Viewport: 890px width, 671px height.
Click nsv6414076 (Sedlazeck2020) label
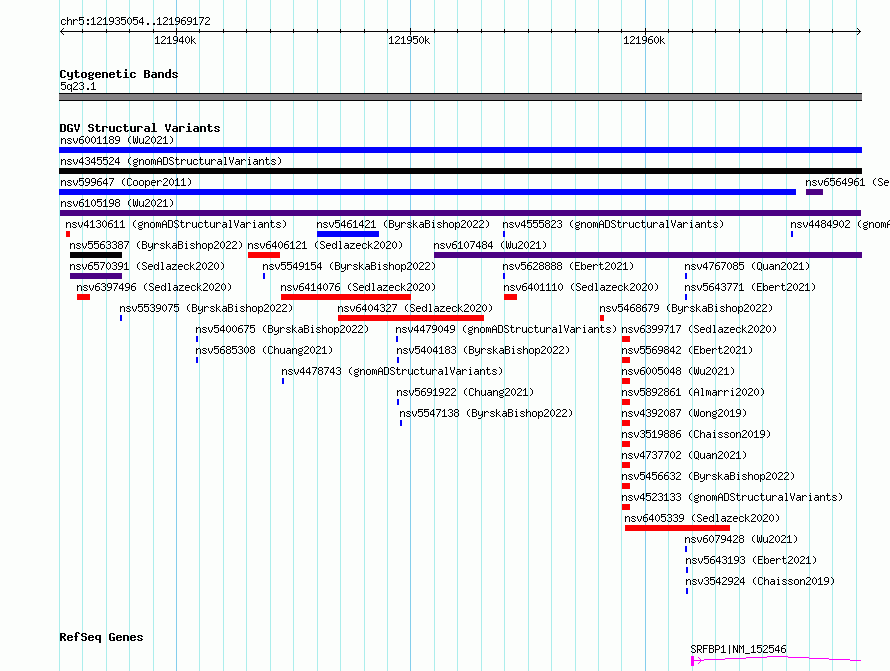(358, 287)
